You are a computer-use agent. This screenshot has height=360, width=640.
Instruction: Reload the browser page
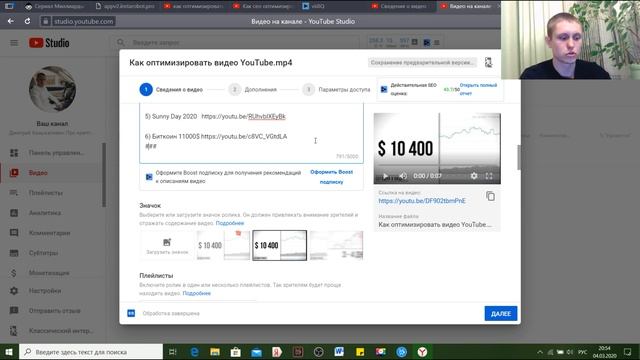[27, 21]
